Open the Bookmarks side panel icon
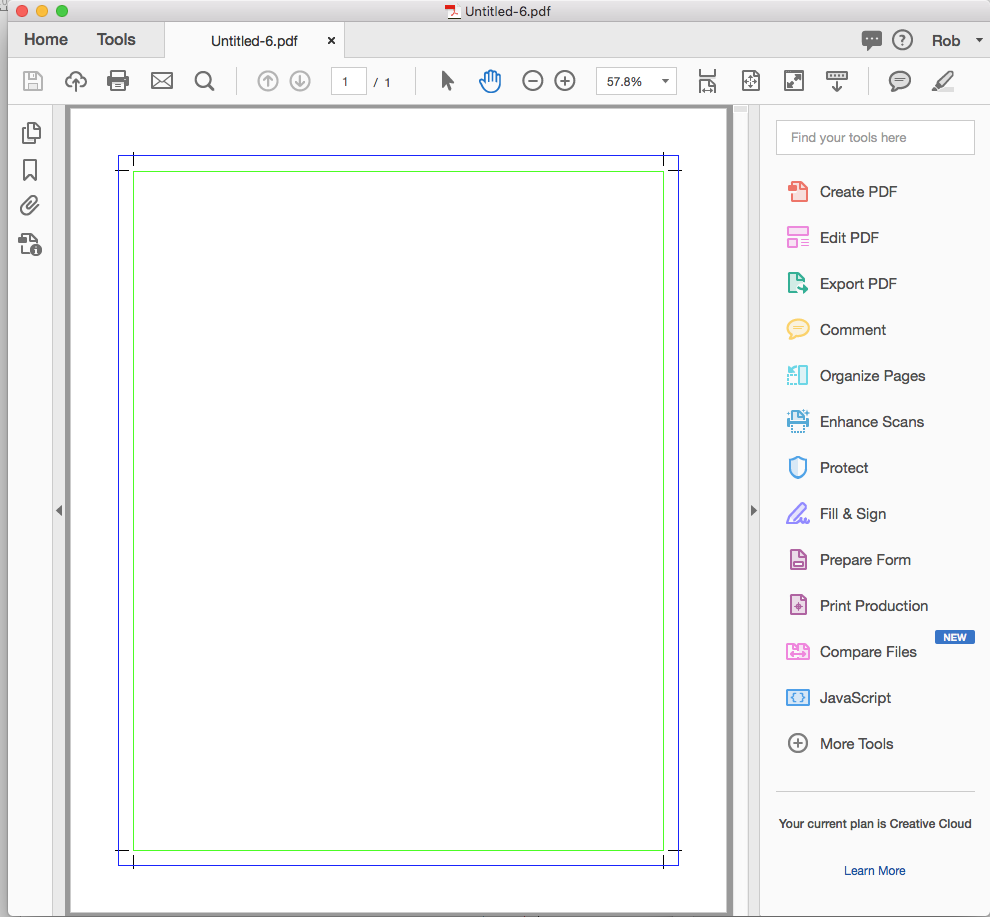The width and height of the screenshot is (990, 917). coord(30,170)
